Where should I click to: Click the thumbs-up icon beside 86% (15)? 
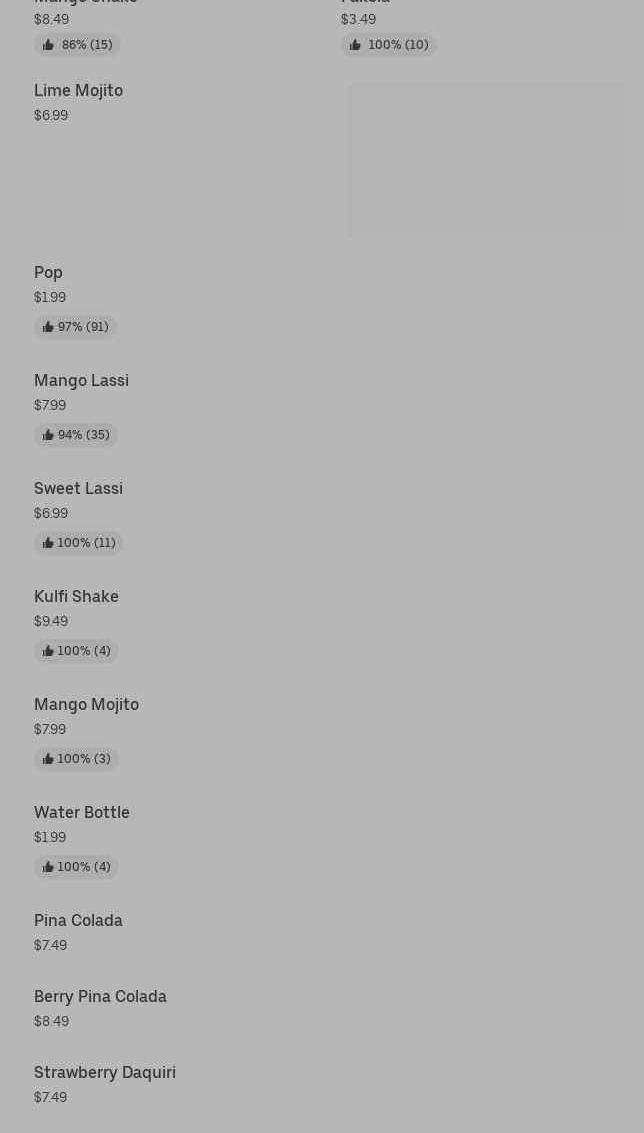pos(49,45)
